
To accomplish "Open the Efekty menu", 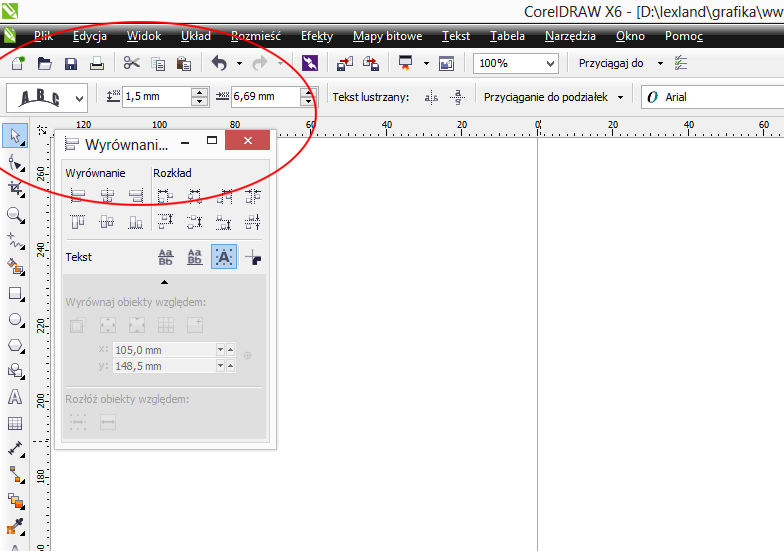I will (x=317, y=36).
